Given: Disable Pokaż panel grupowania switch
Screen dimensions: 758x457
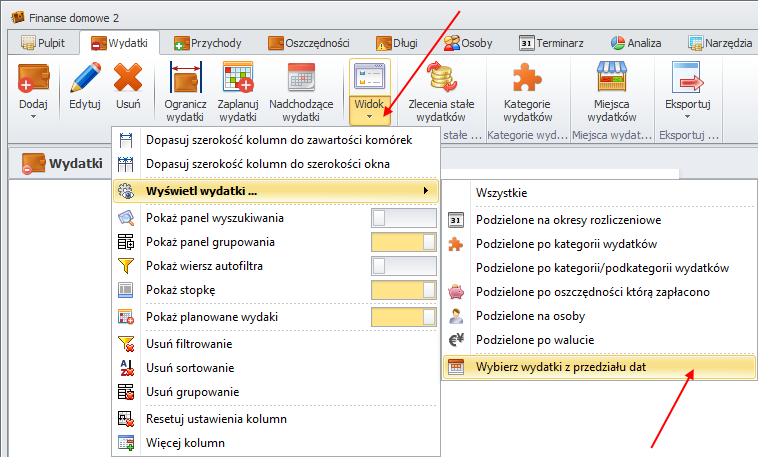Looking at the screenshot, I should pyautogui.click(x=403, y=242).
